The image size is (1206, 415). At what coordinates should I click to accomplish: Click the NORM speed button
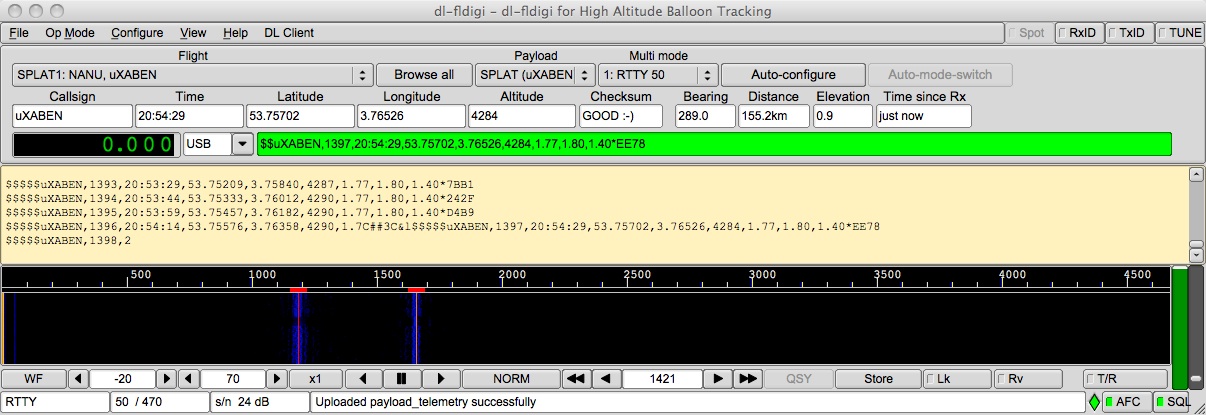[x=510, y=379]
